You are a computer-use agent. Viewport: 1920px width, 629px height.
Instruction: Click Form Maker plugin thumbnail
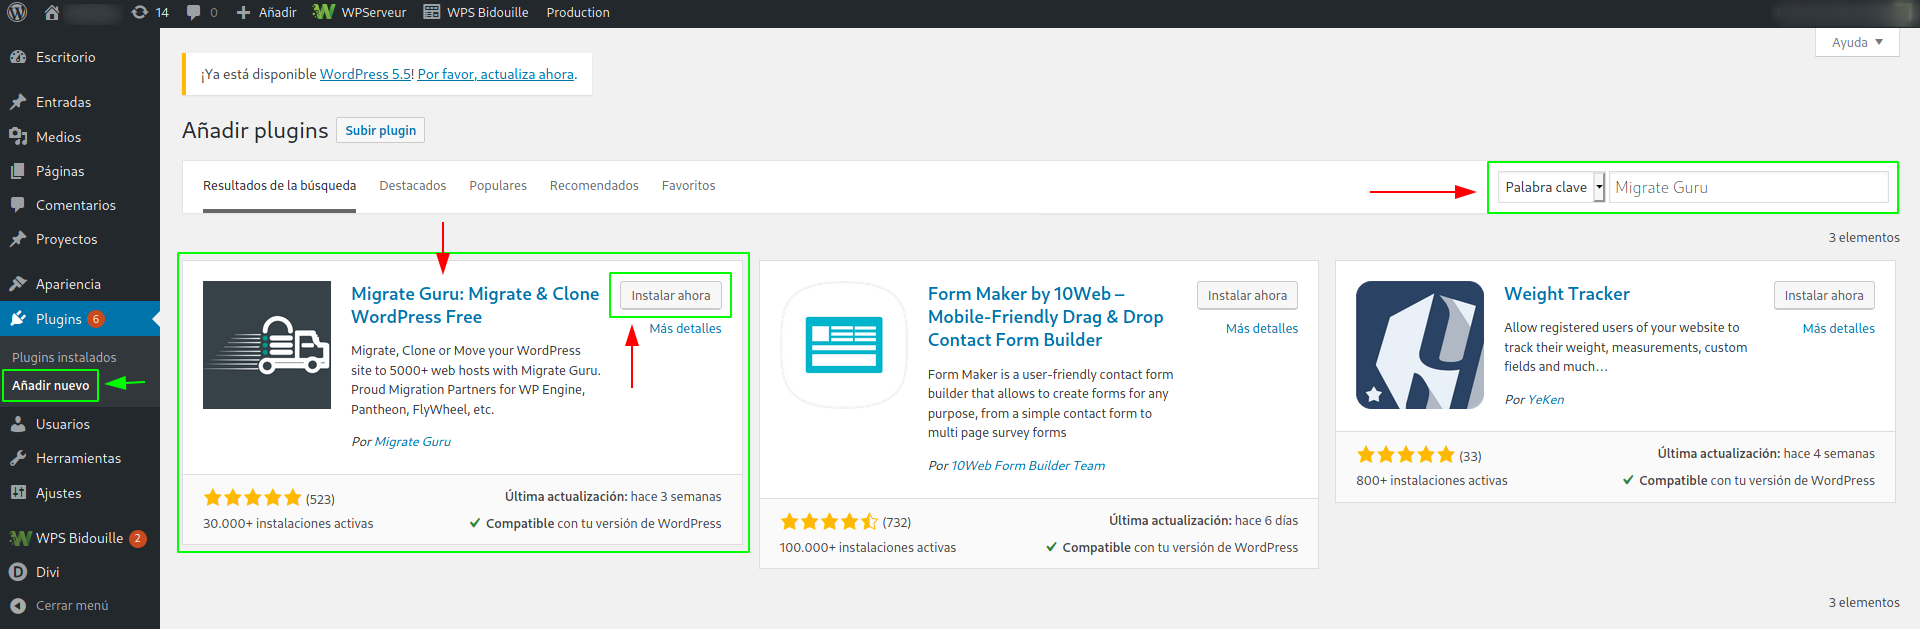click(844, 345)
